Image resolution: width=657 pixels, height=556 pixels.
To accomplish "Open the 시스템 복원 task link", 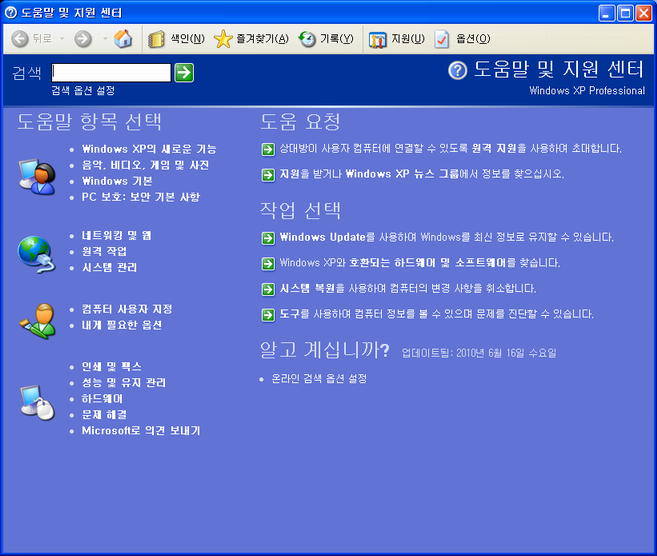I will (408, 288).
